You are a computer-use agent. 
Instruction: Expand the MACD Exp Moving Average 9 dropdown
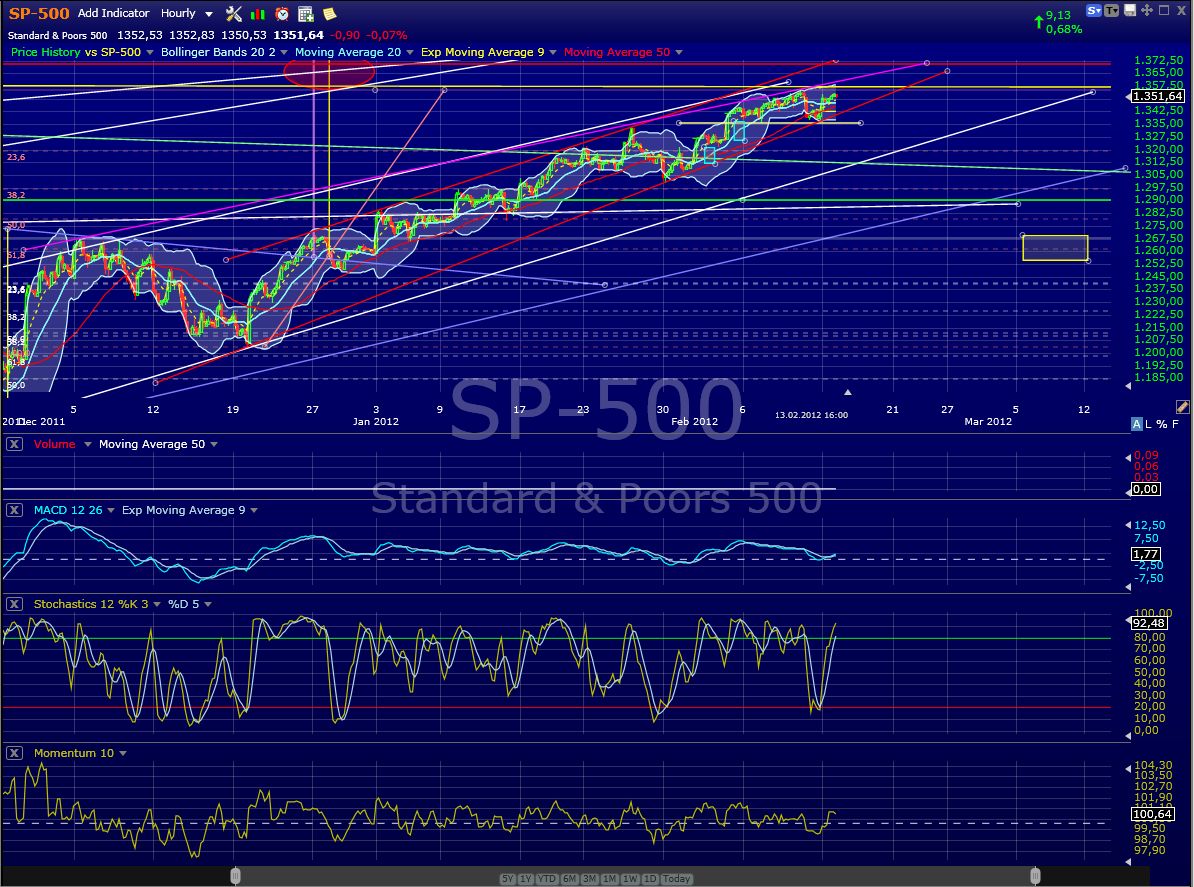coord(254,510)
